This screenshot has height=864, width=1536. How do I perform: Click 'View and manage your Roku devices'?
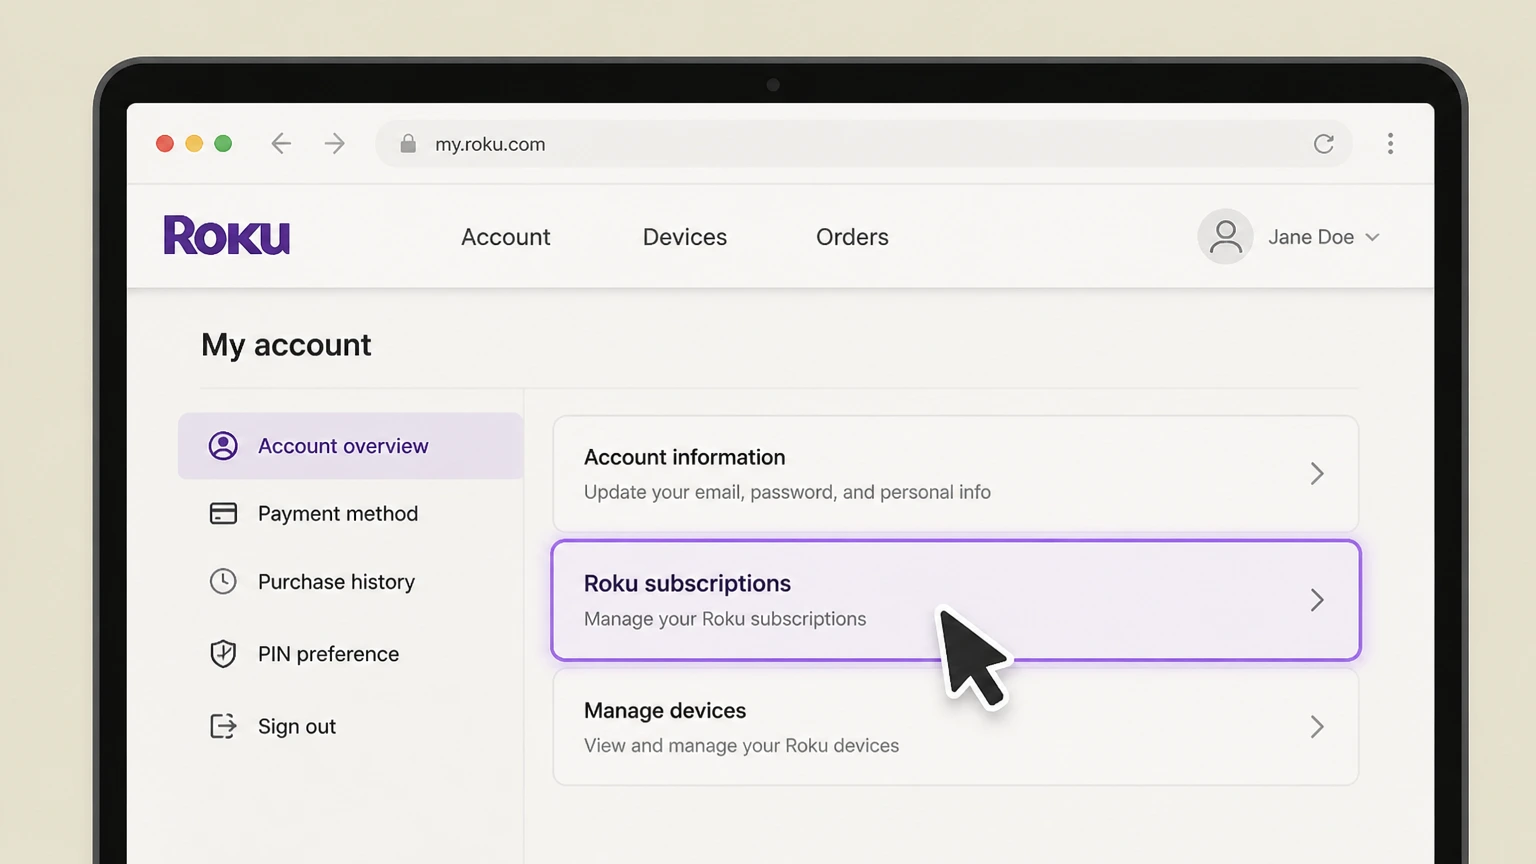741,746
